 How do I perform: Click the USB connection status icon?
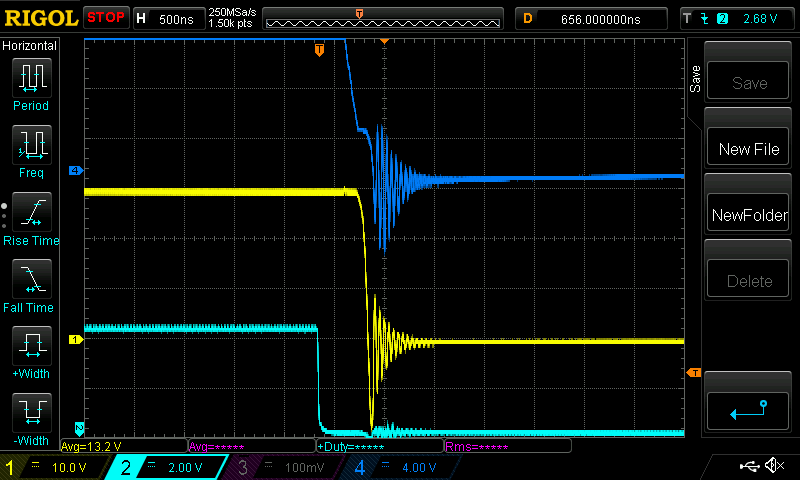[x=749, y=466]
